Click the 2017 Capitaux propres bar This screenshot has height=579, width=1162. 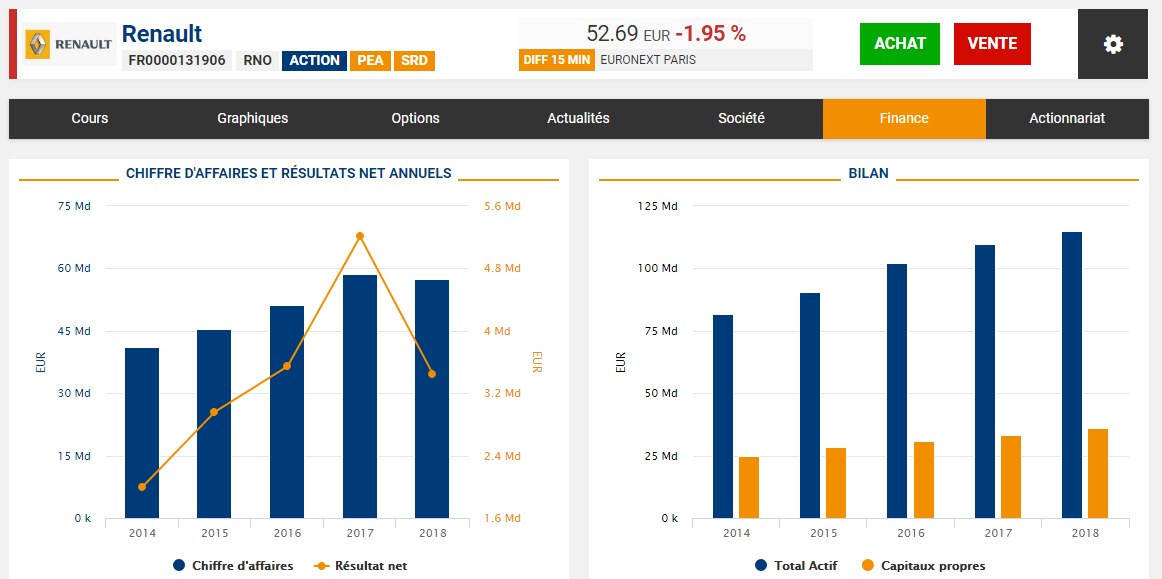pyautogui.click(x=1011, y=477)
